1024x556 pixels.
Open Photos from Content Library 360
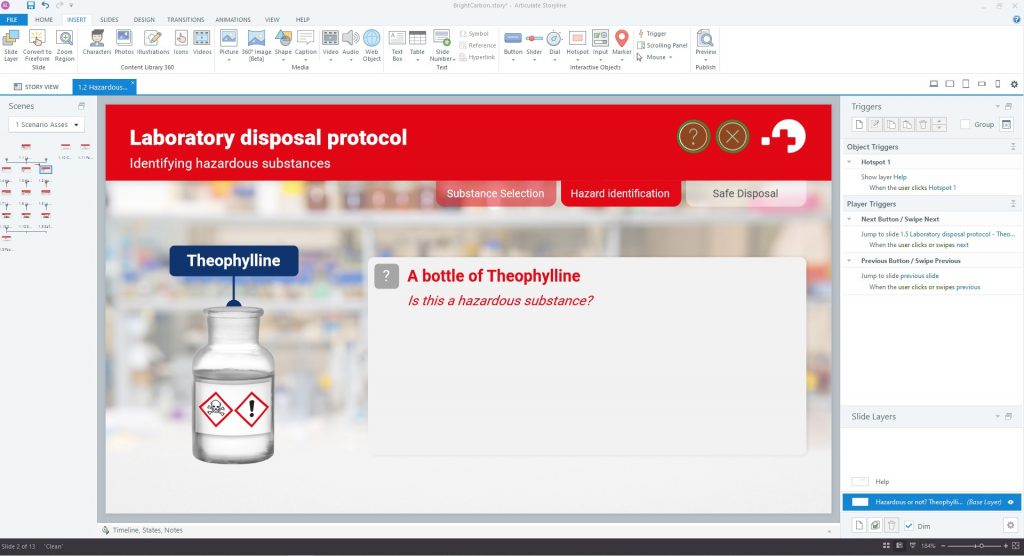(123, 42)
